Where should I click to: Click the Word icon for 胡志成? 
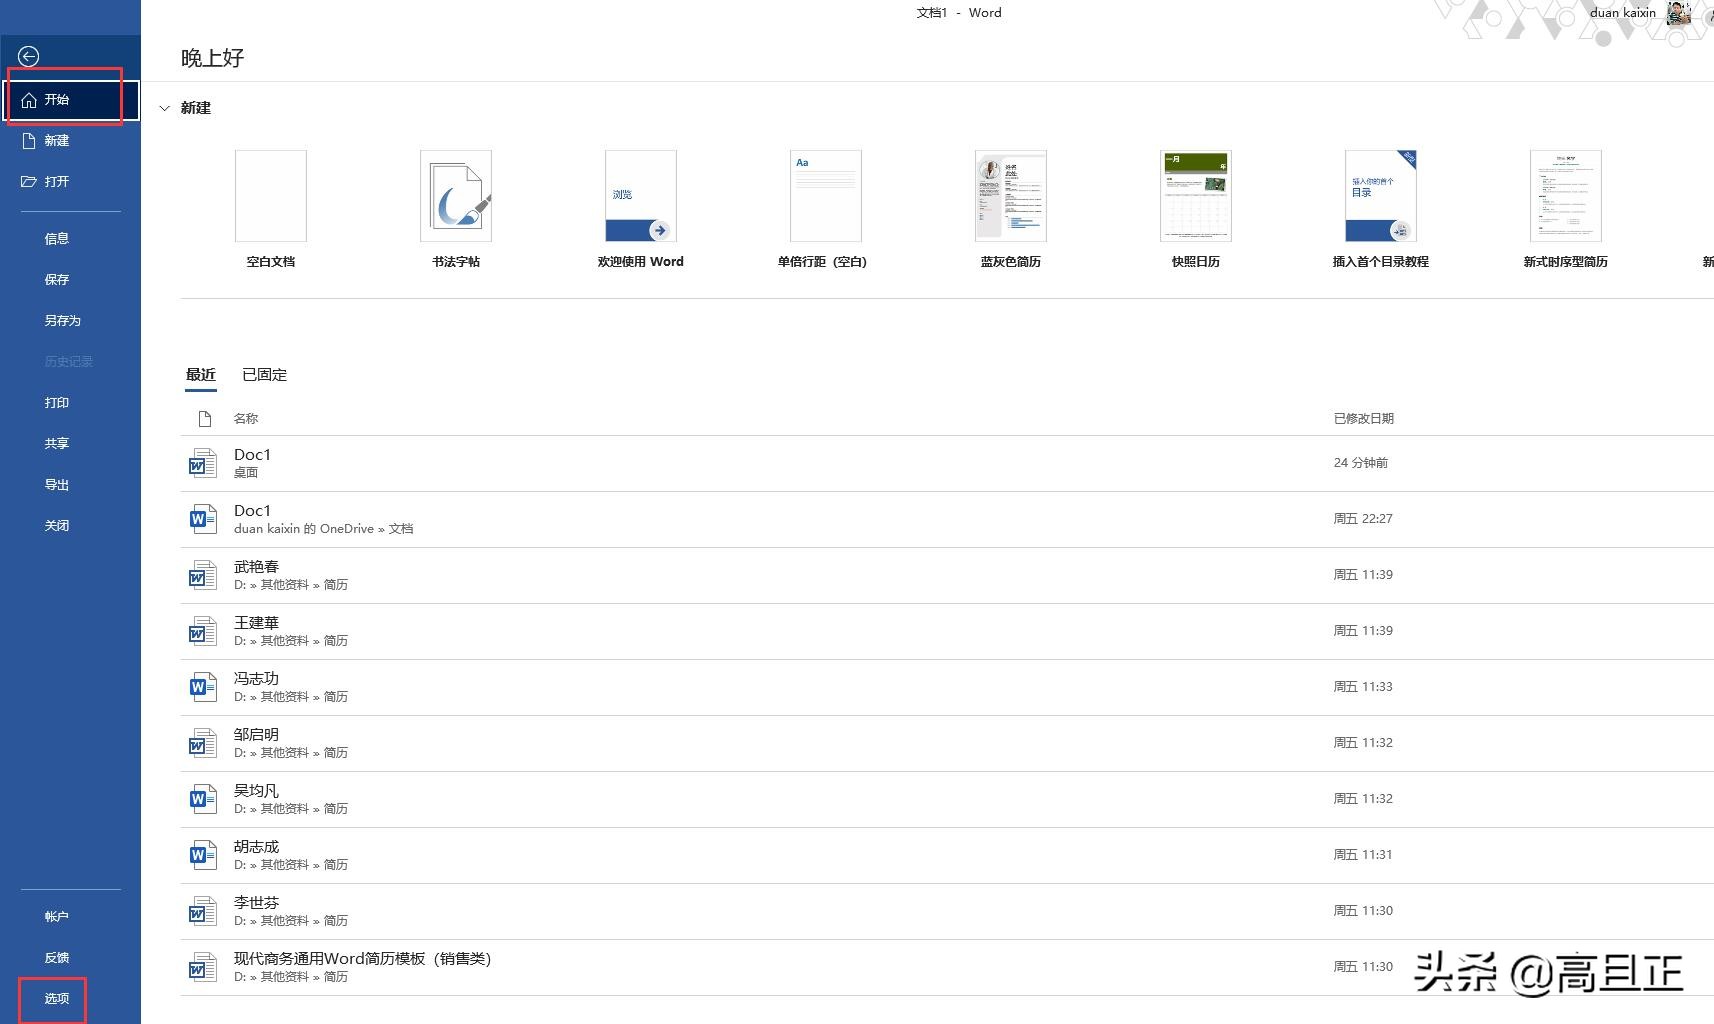203,855
